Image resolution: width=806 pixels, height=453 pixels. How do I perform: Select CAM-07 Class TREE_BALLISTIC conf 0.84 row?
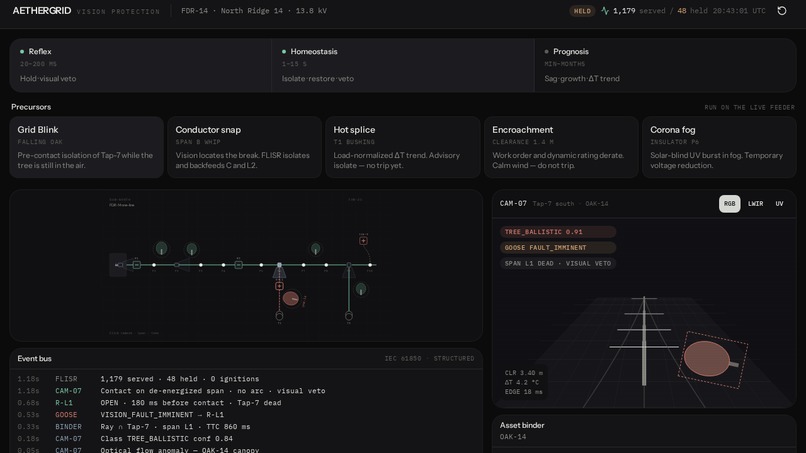pos(246,439)
